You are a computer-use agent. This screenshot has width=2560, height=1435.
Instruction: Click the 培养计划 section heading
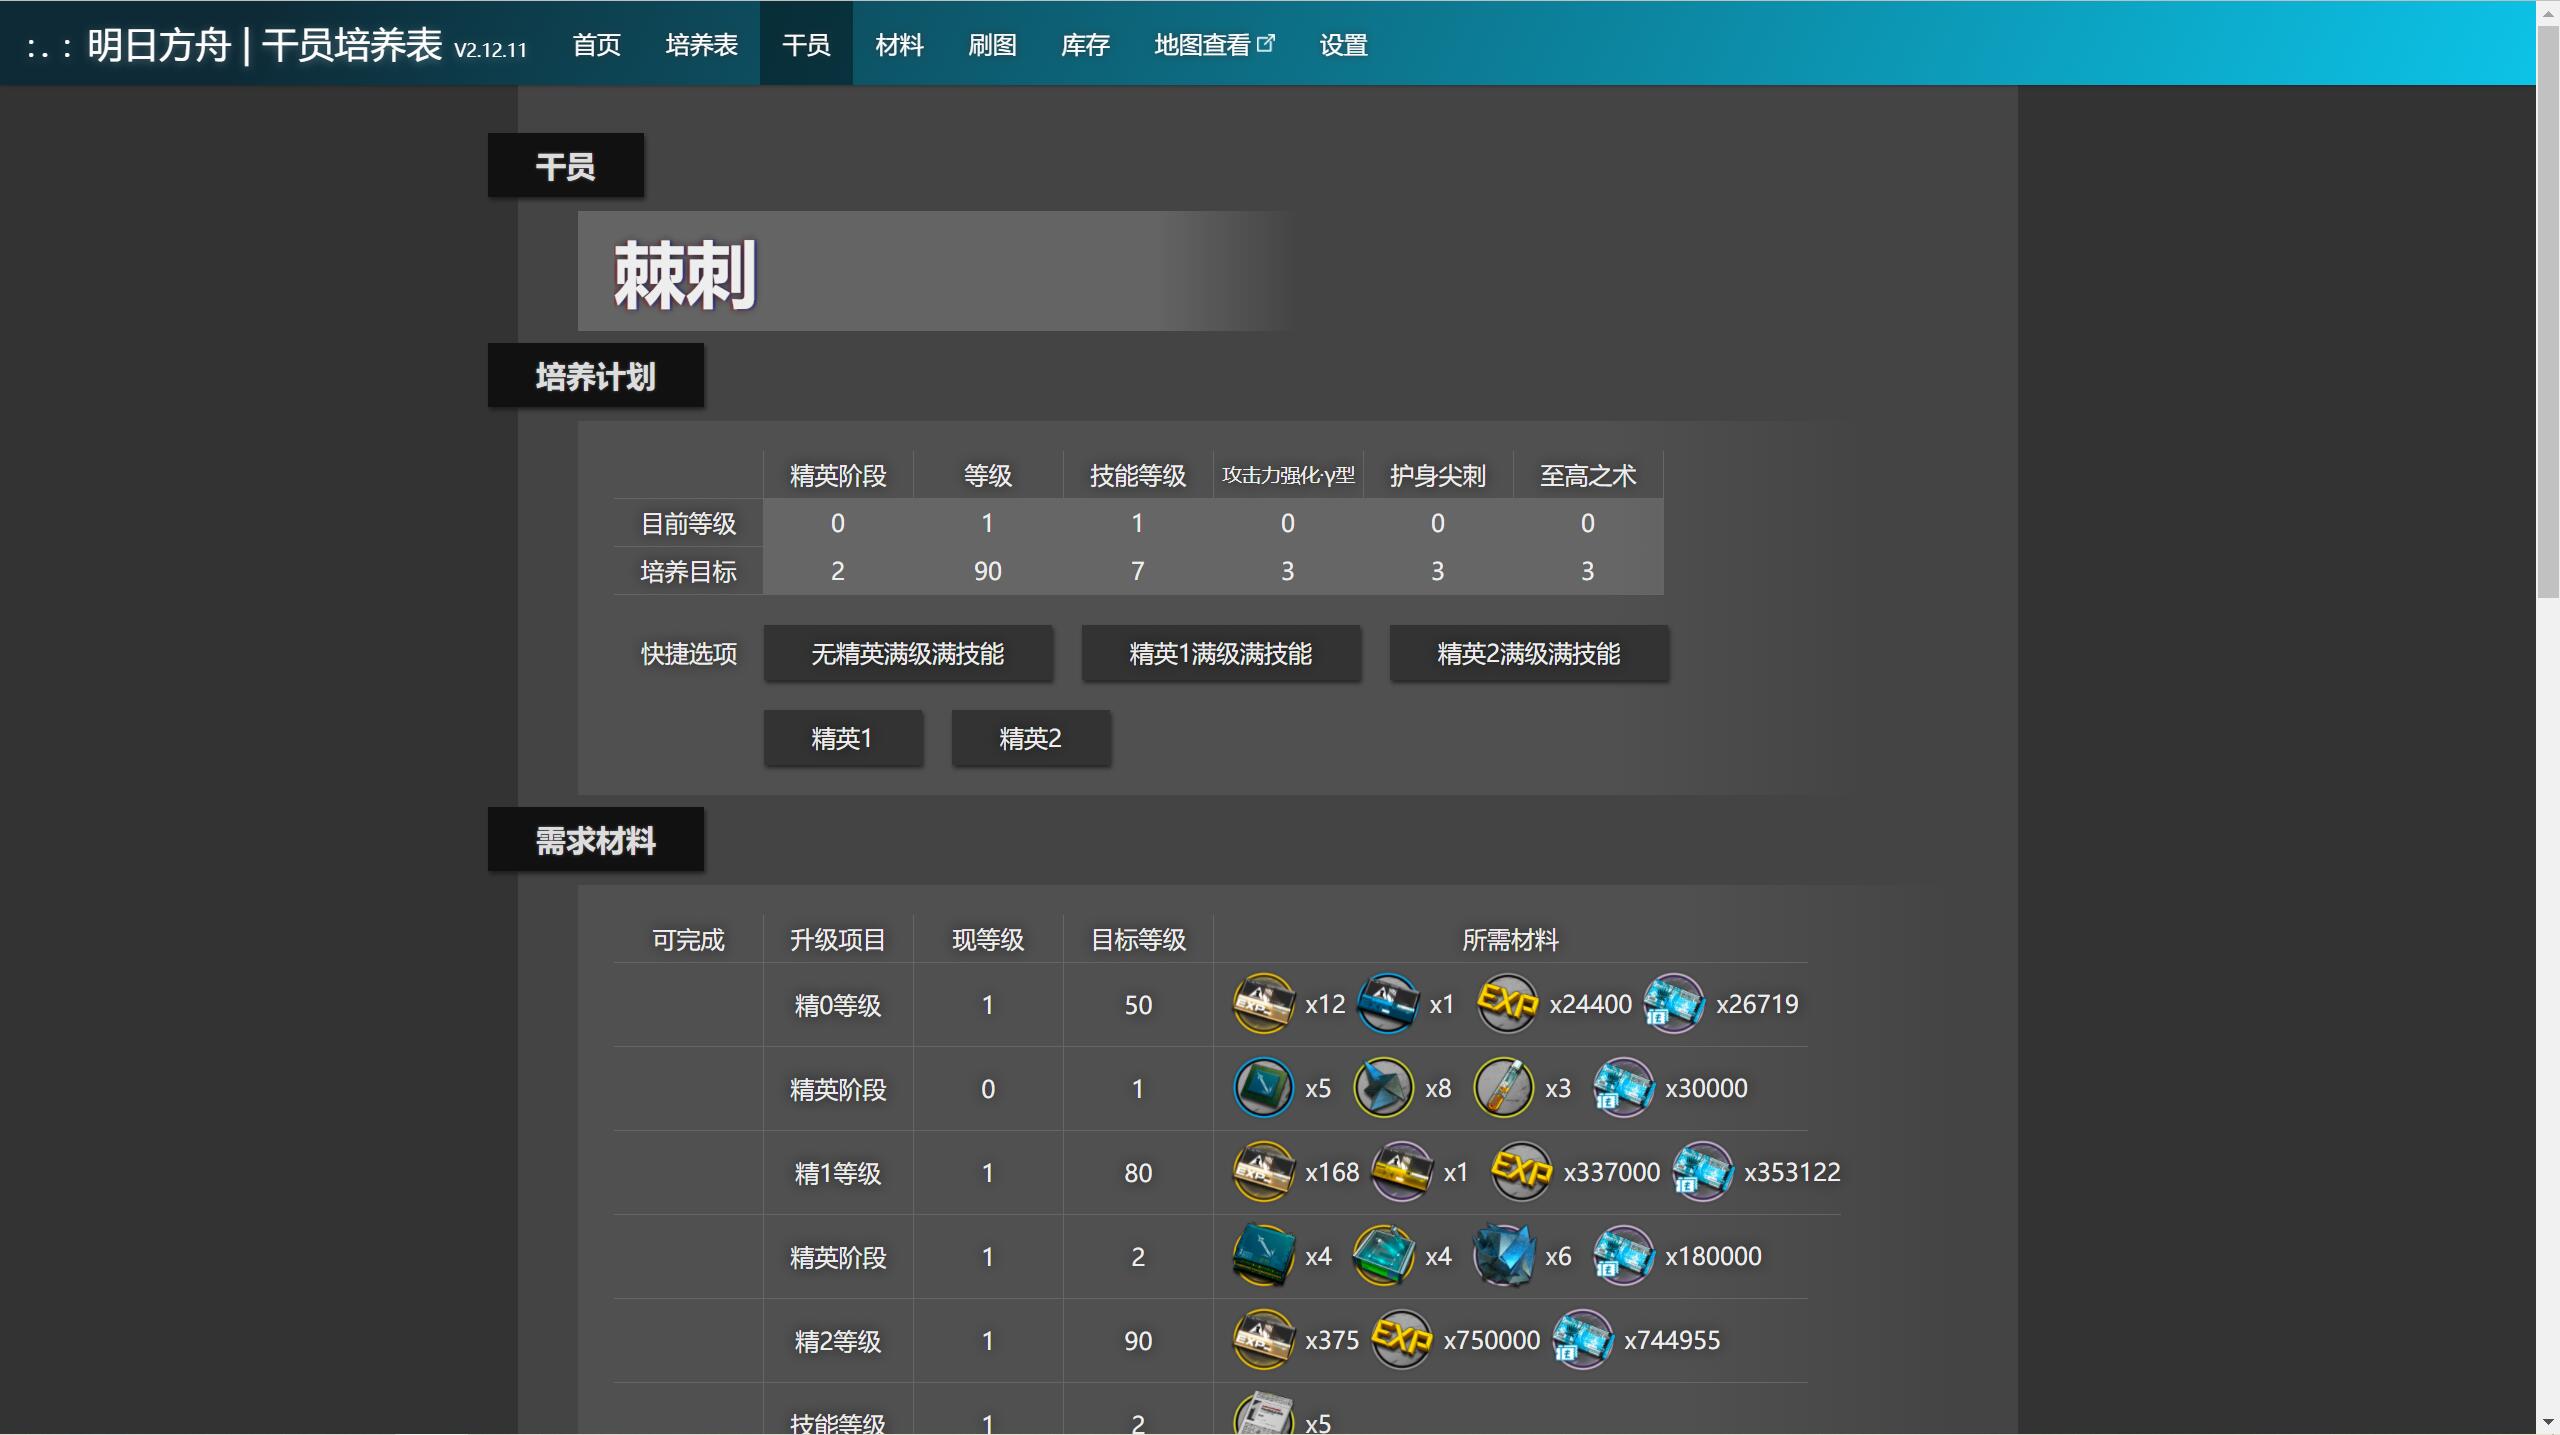click(596, 375)
